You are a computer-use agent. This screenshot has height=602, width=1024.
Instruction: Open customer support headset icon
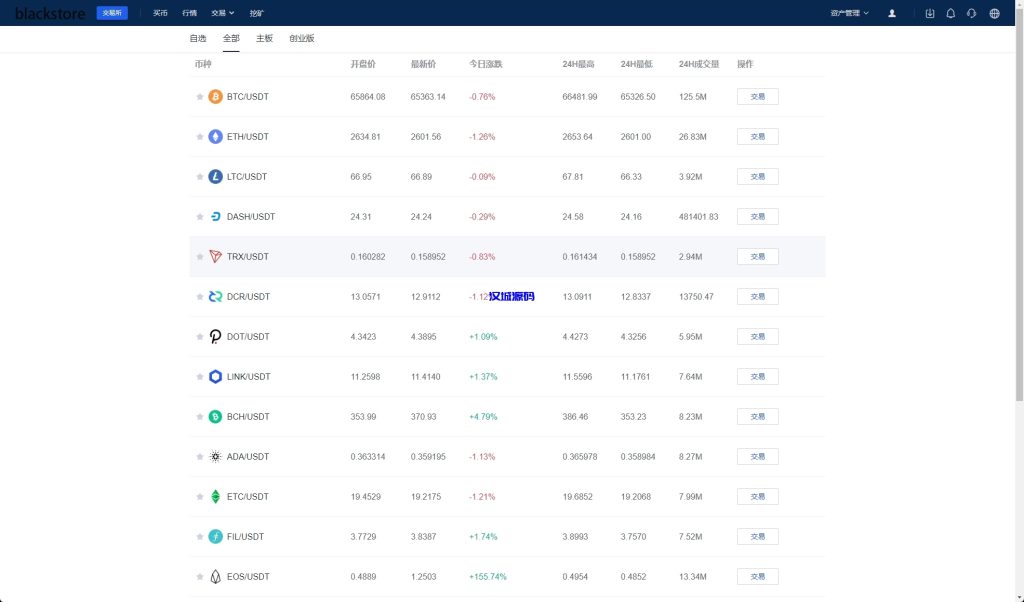pos(971,13)
